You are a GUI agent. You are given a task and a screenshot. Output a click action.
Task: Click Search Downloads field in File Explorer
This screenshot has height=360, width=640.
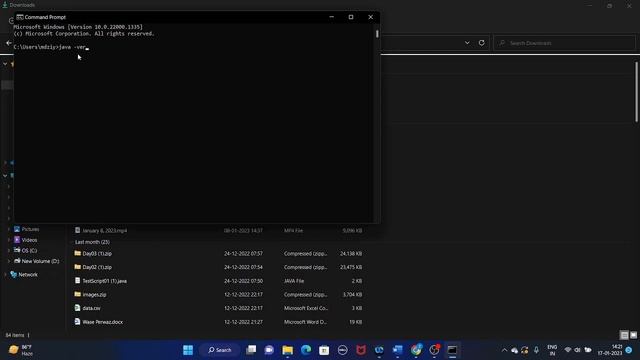click(565, 43)
